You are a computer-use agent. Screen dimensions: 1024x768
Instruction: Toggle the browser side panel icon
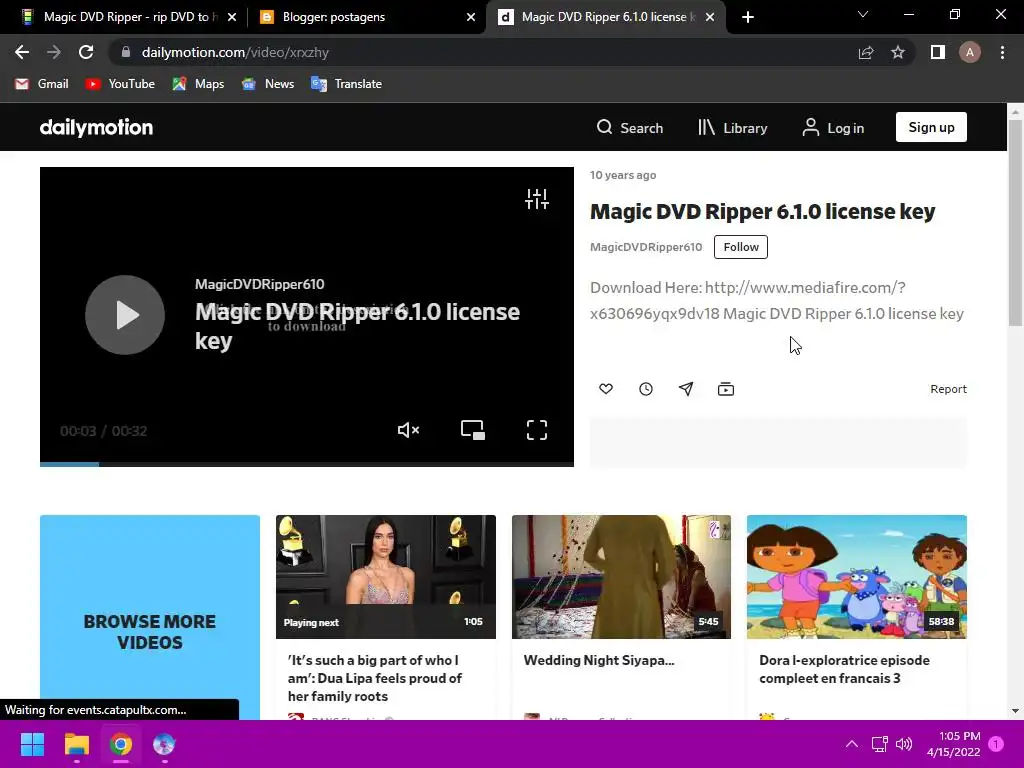click(x=938, y=52)
